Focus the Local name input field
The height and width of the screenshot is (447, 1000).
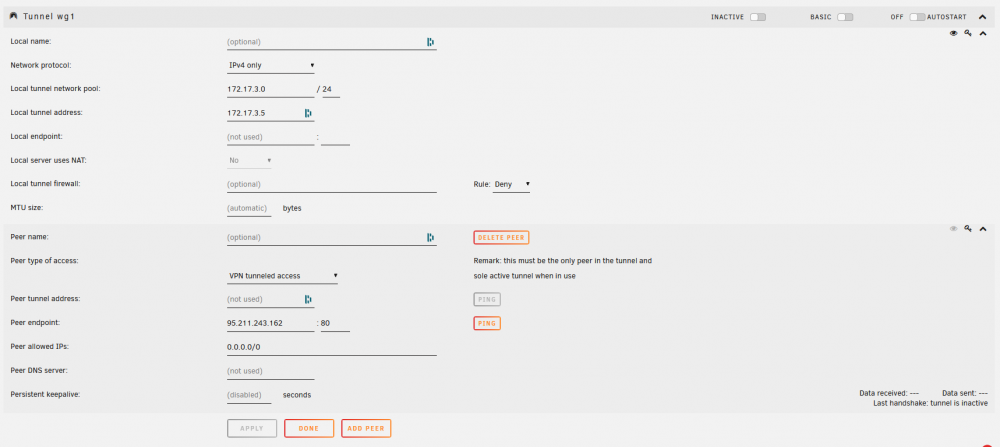click(x=332, y=41)
